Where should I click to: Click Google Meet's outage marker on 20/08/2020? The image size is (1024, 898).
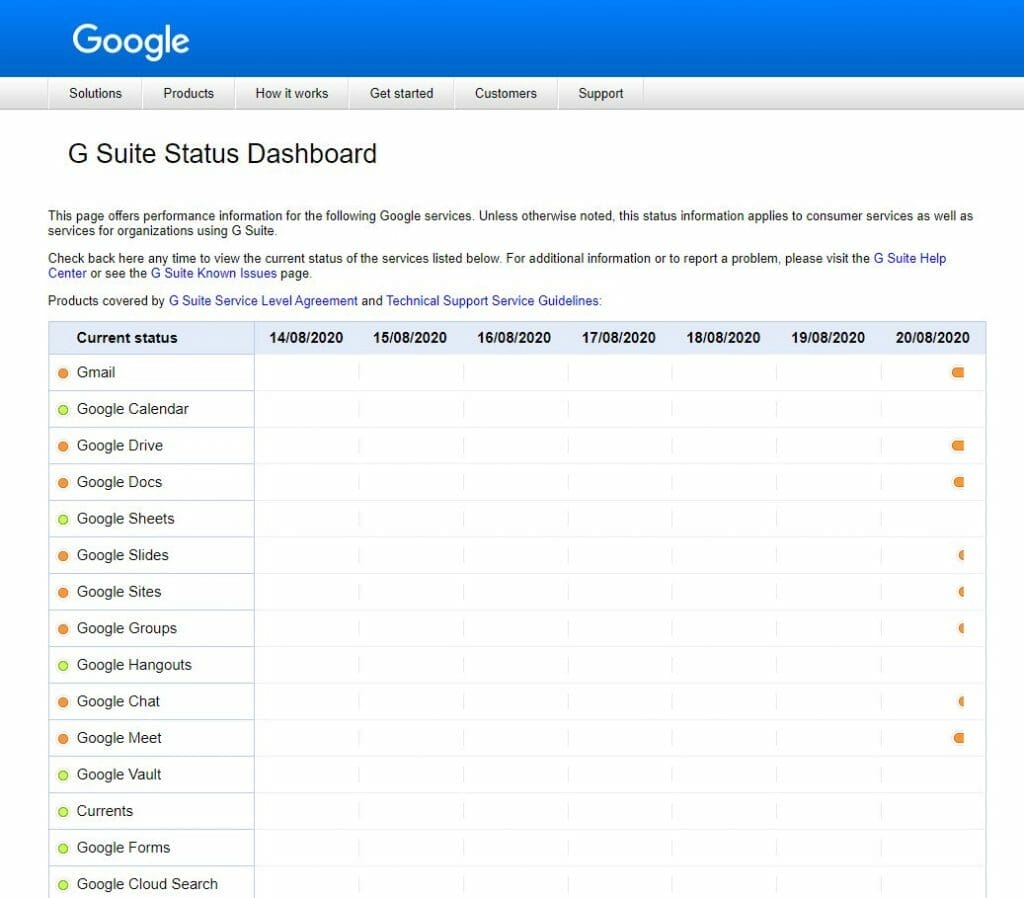coord(957,738)
